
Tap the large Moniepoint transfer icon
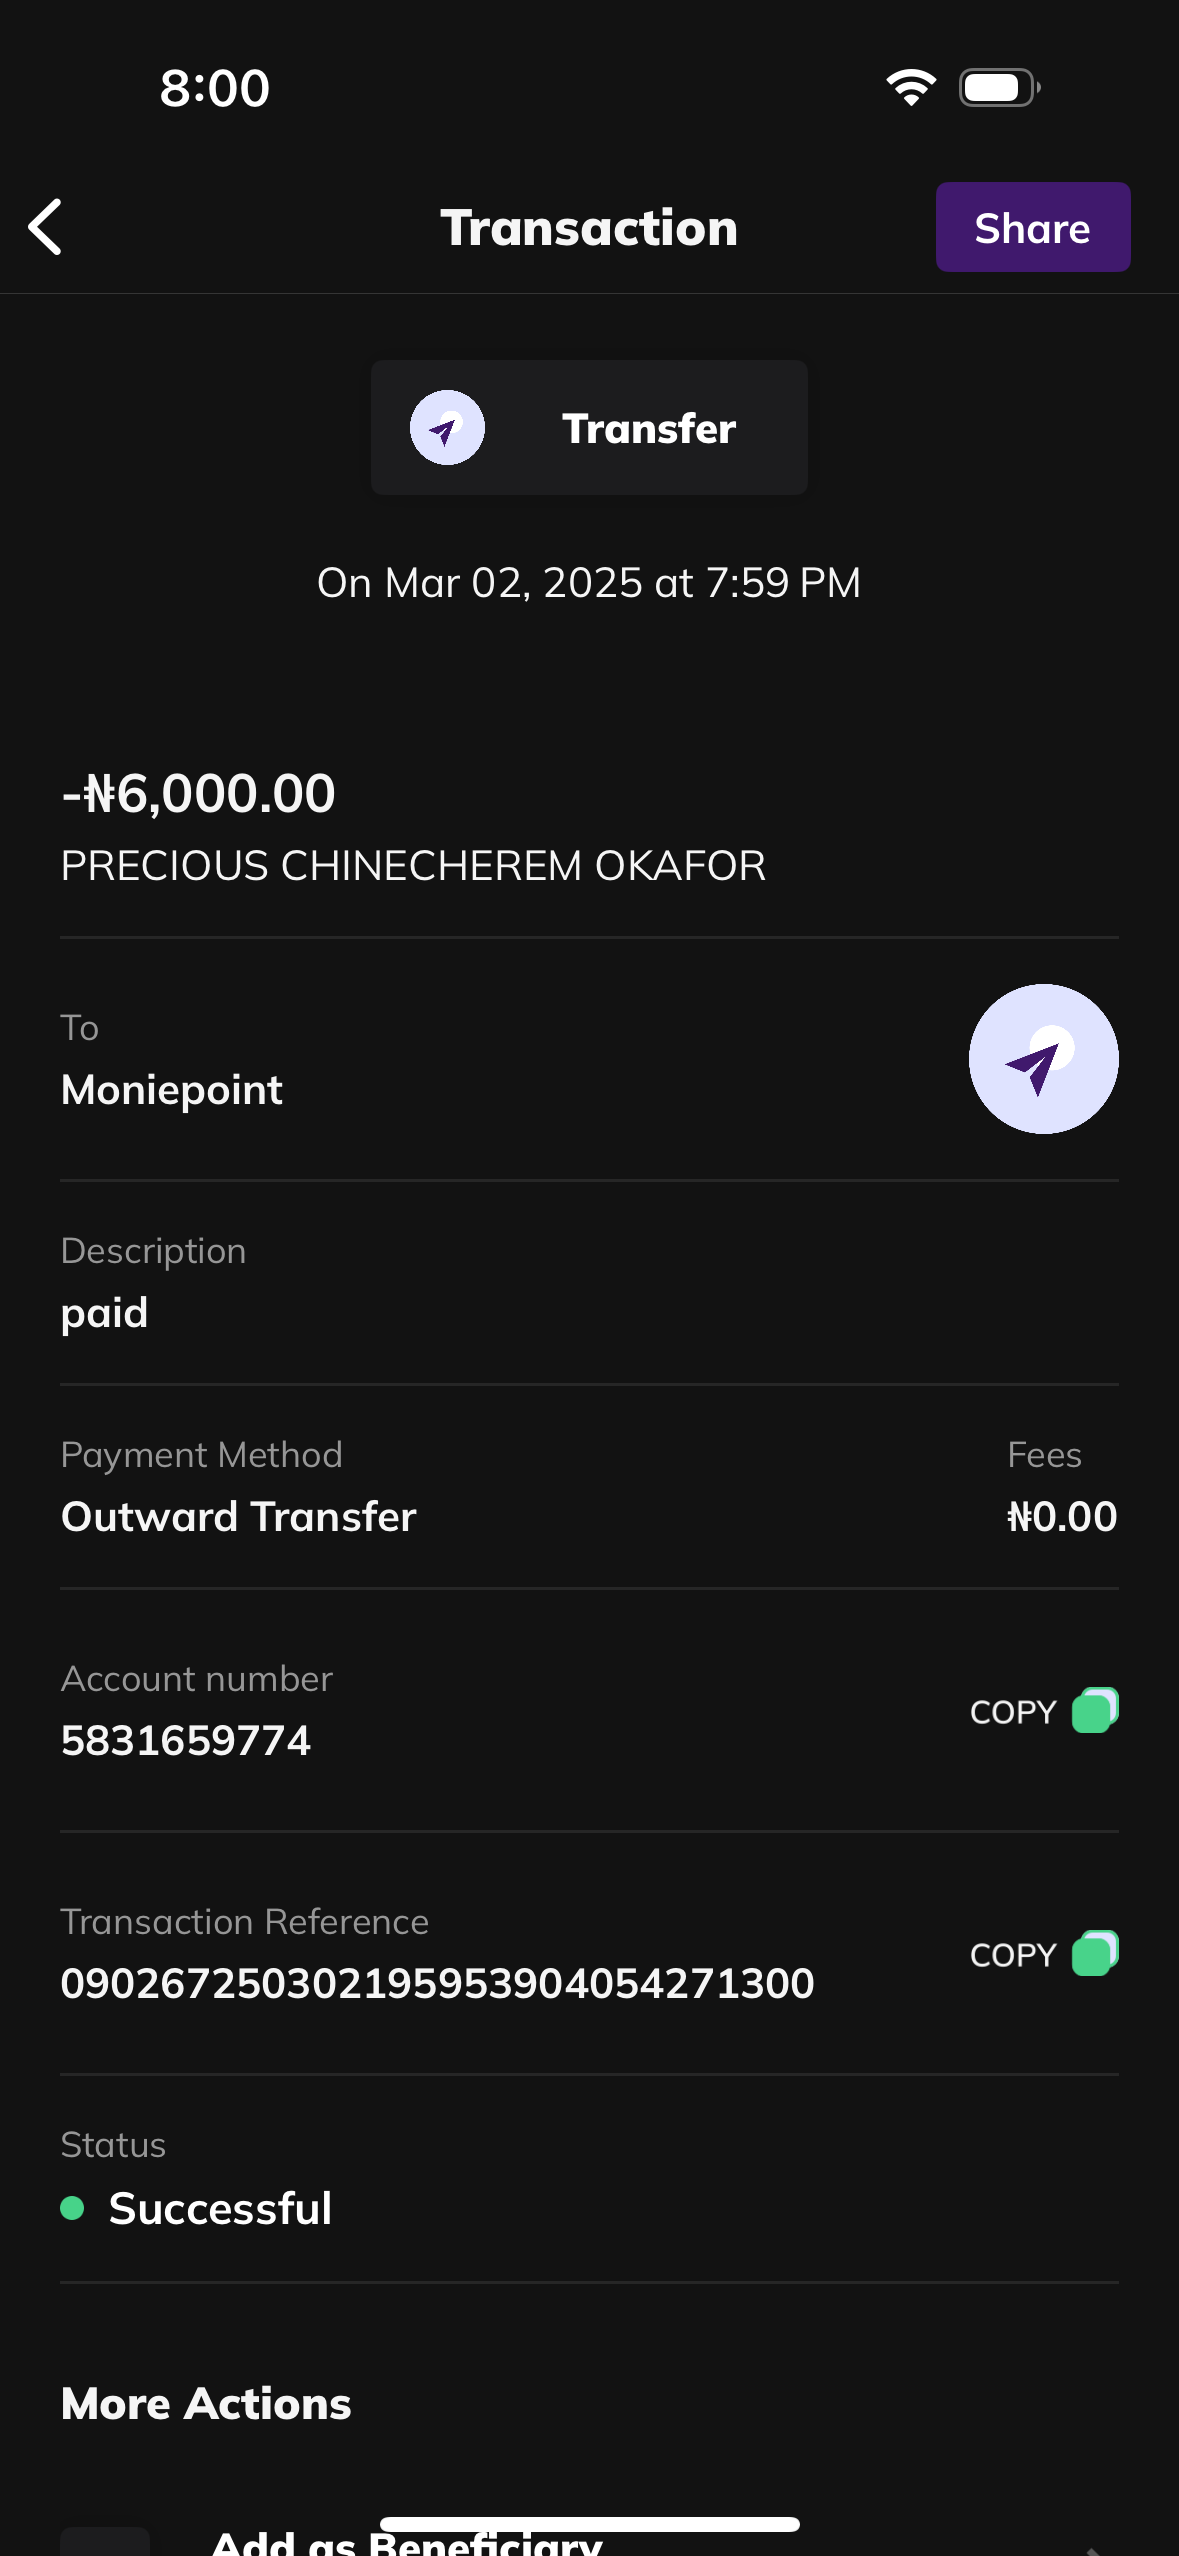coord(1043,1059)
